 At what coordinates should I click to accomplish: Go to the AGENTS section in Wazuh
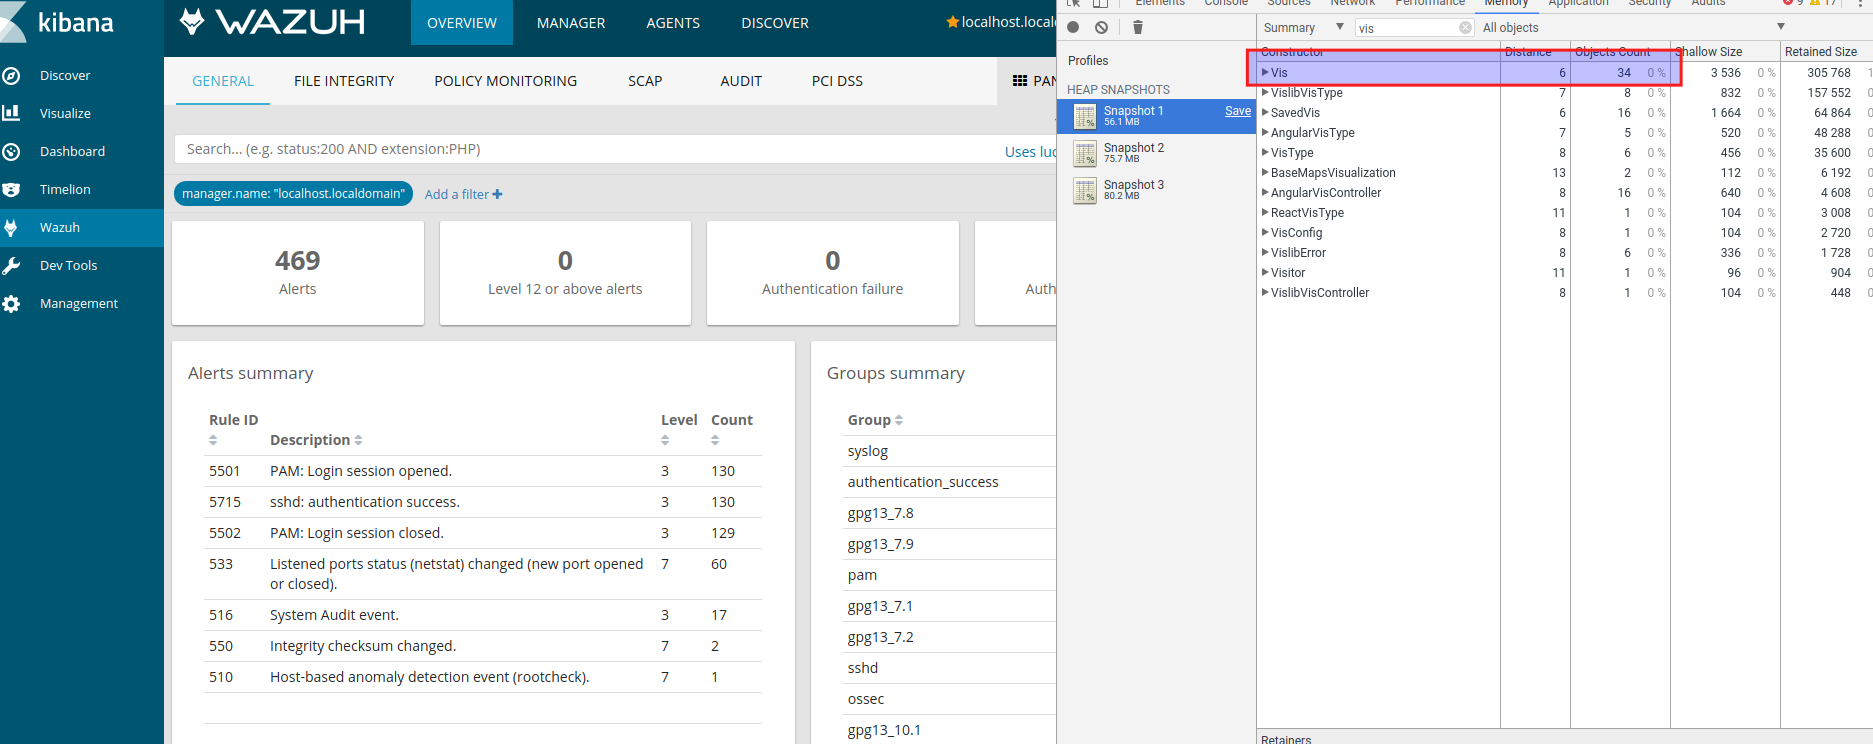[673, 22]
